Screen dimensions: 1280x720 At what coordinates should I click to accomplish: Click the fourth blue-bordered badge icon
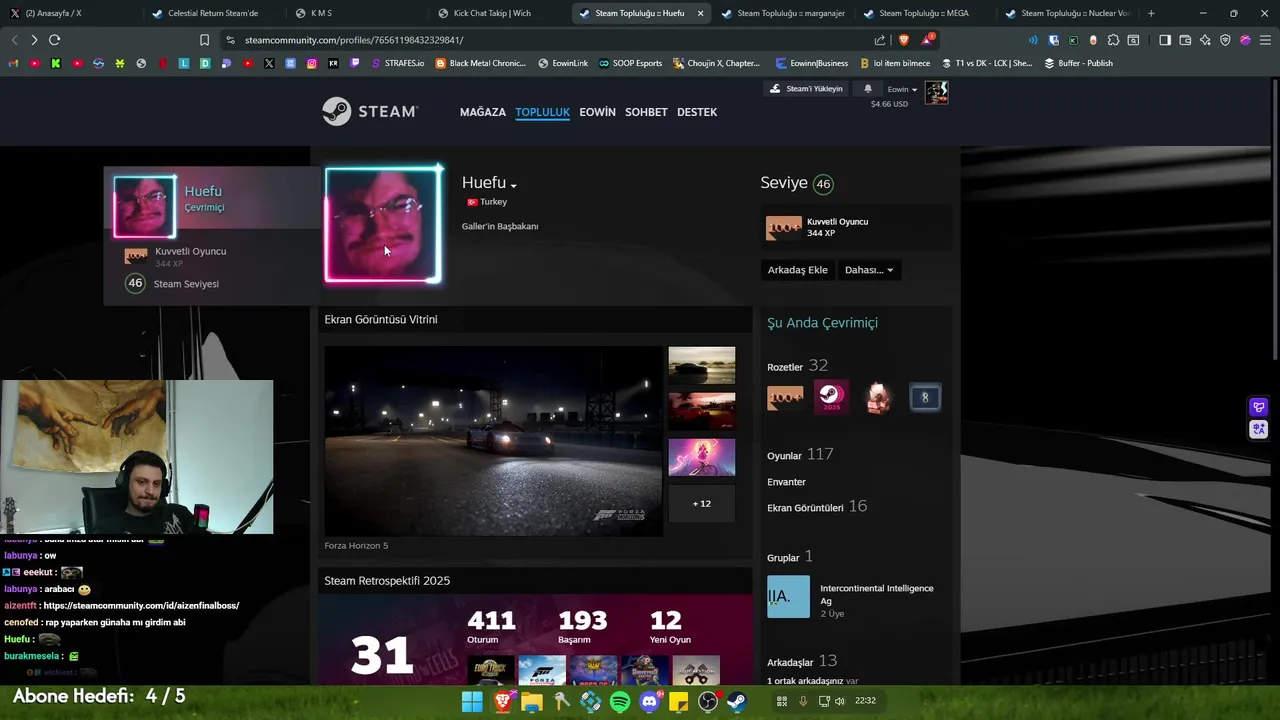tap(925, 397)
